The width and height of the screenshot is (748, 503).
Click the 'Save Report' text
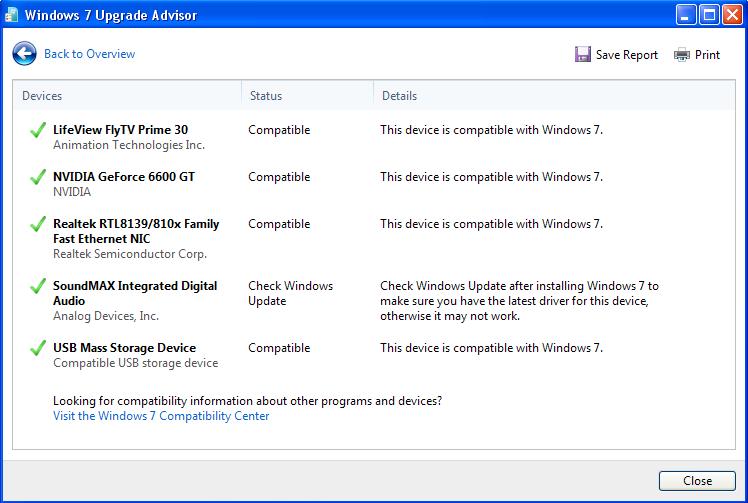tap(627, 55)
